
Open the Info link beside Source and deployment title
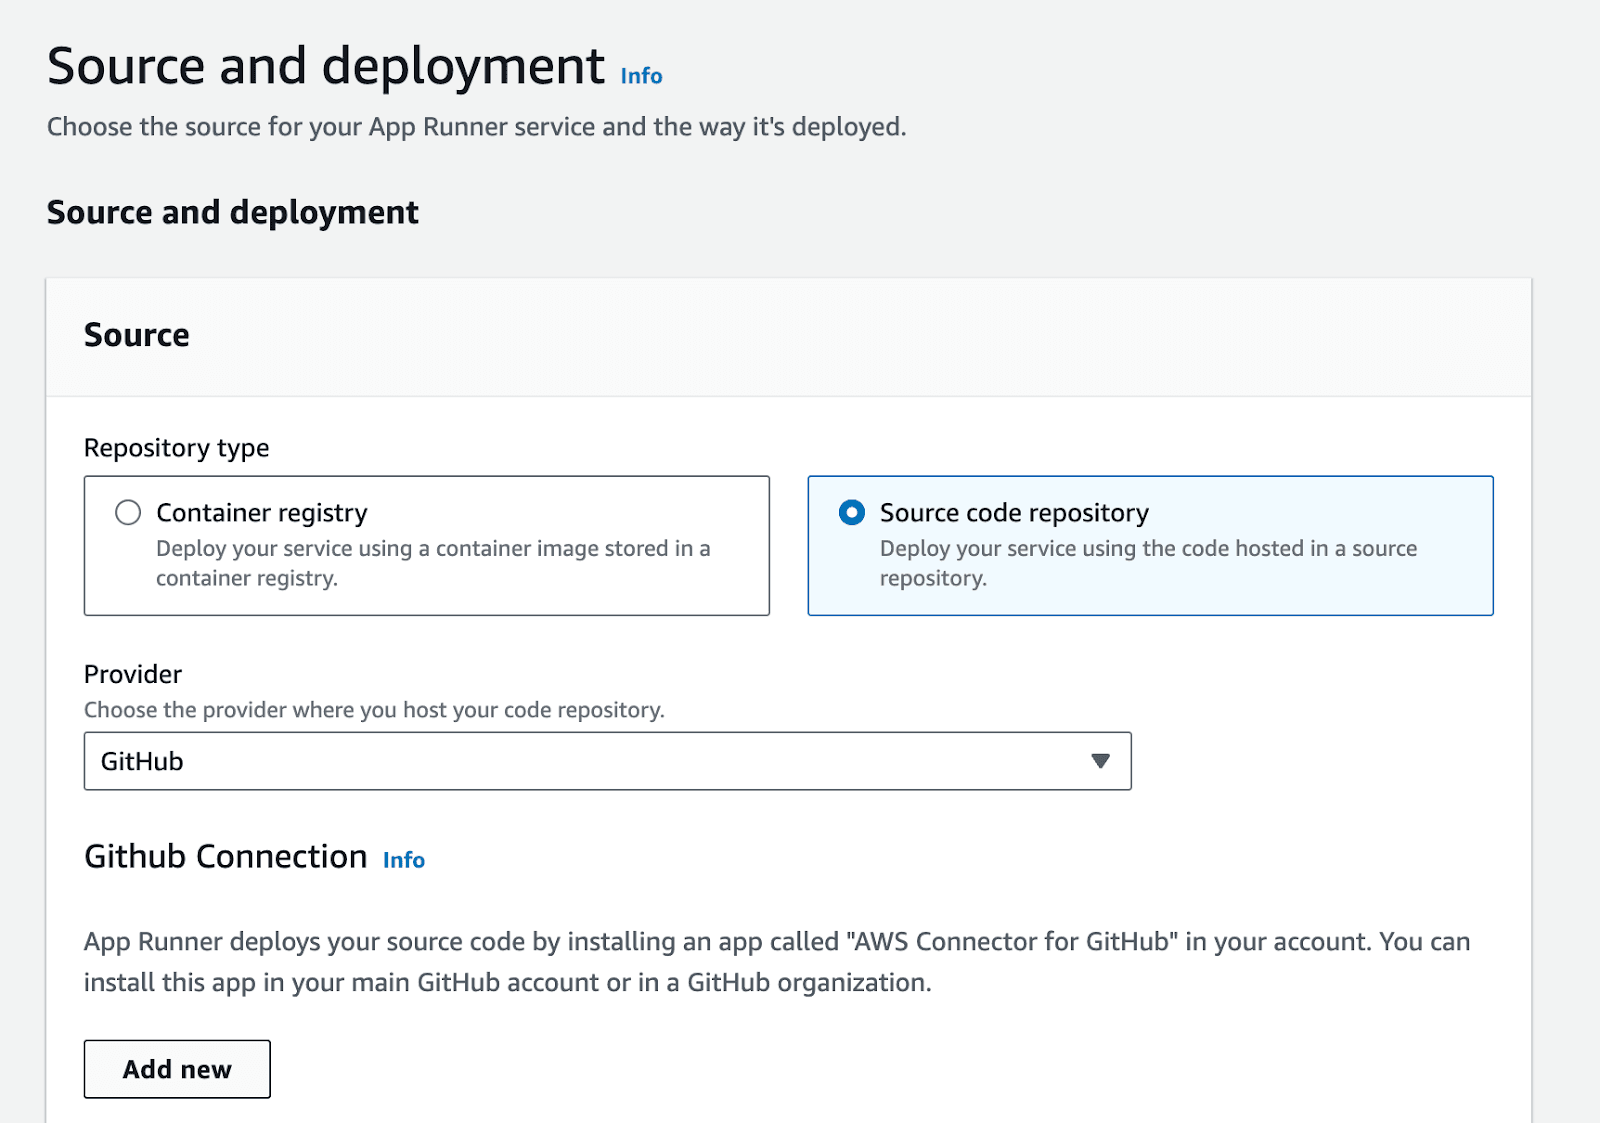click(x=640, y=75)
